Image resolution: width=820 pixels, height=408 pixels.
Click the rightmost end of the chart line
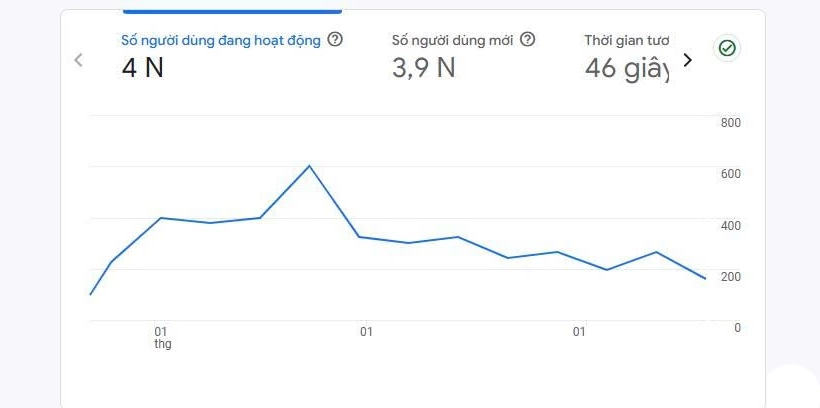click(705, 278)
